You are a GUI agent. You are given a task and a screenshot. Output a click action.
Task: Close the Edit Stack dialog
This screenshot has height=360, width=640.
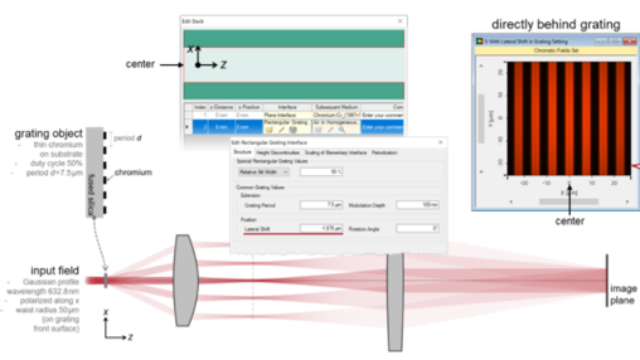[400, 21]
